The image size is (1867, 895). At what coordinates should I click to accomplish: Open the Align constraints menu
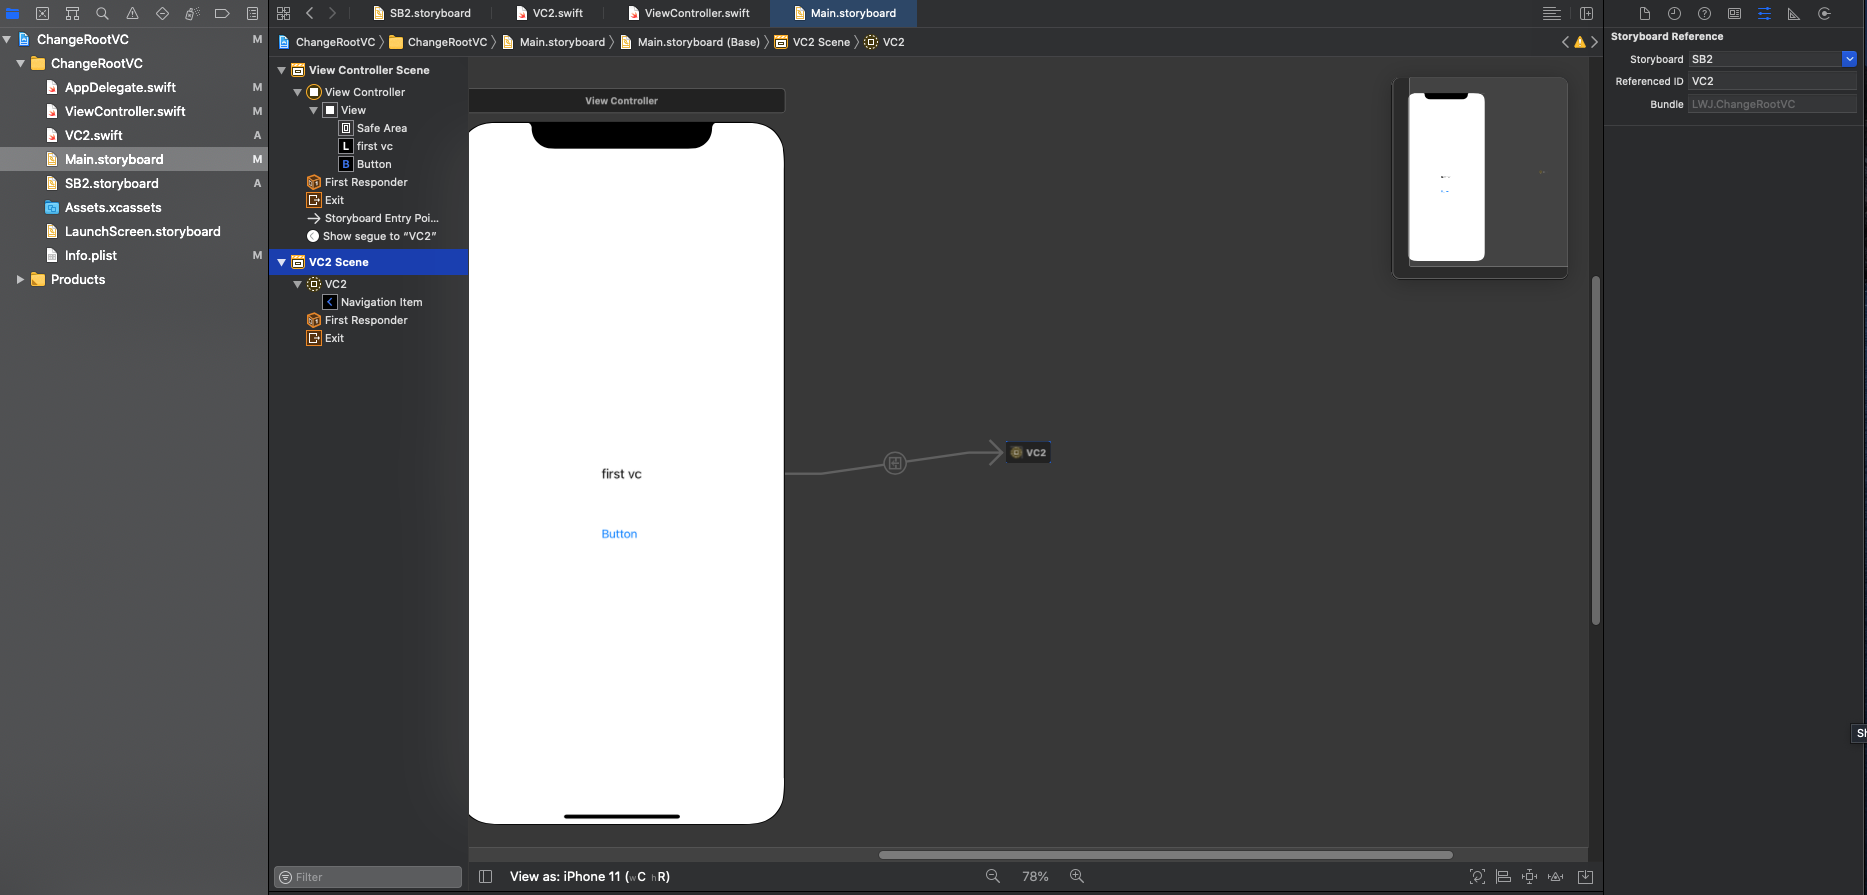1503,877
